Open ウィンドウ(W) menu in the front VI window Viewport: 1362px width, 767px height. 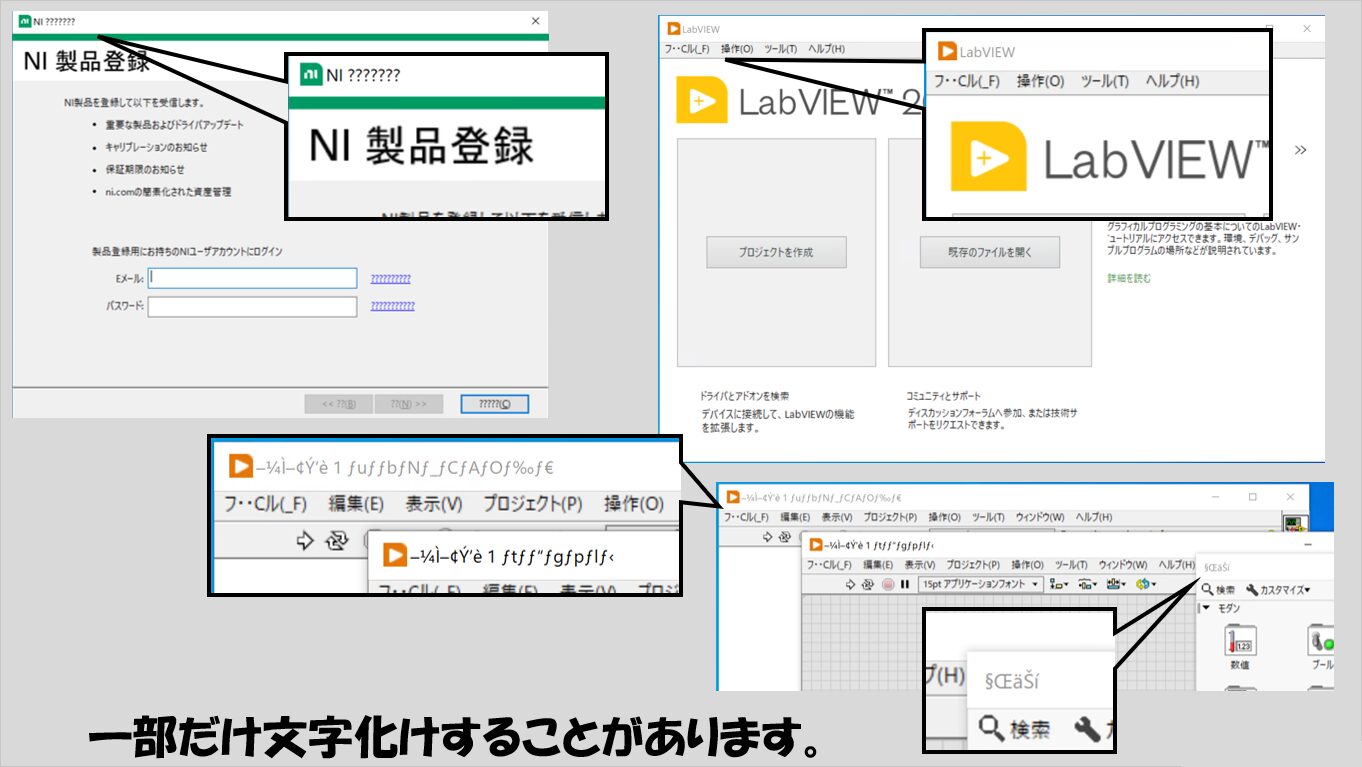1123,565
